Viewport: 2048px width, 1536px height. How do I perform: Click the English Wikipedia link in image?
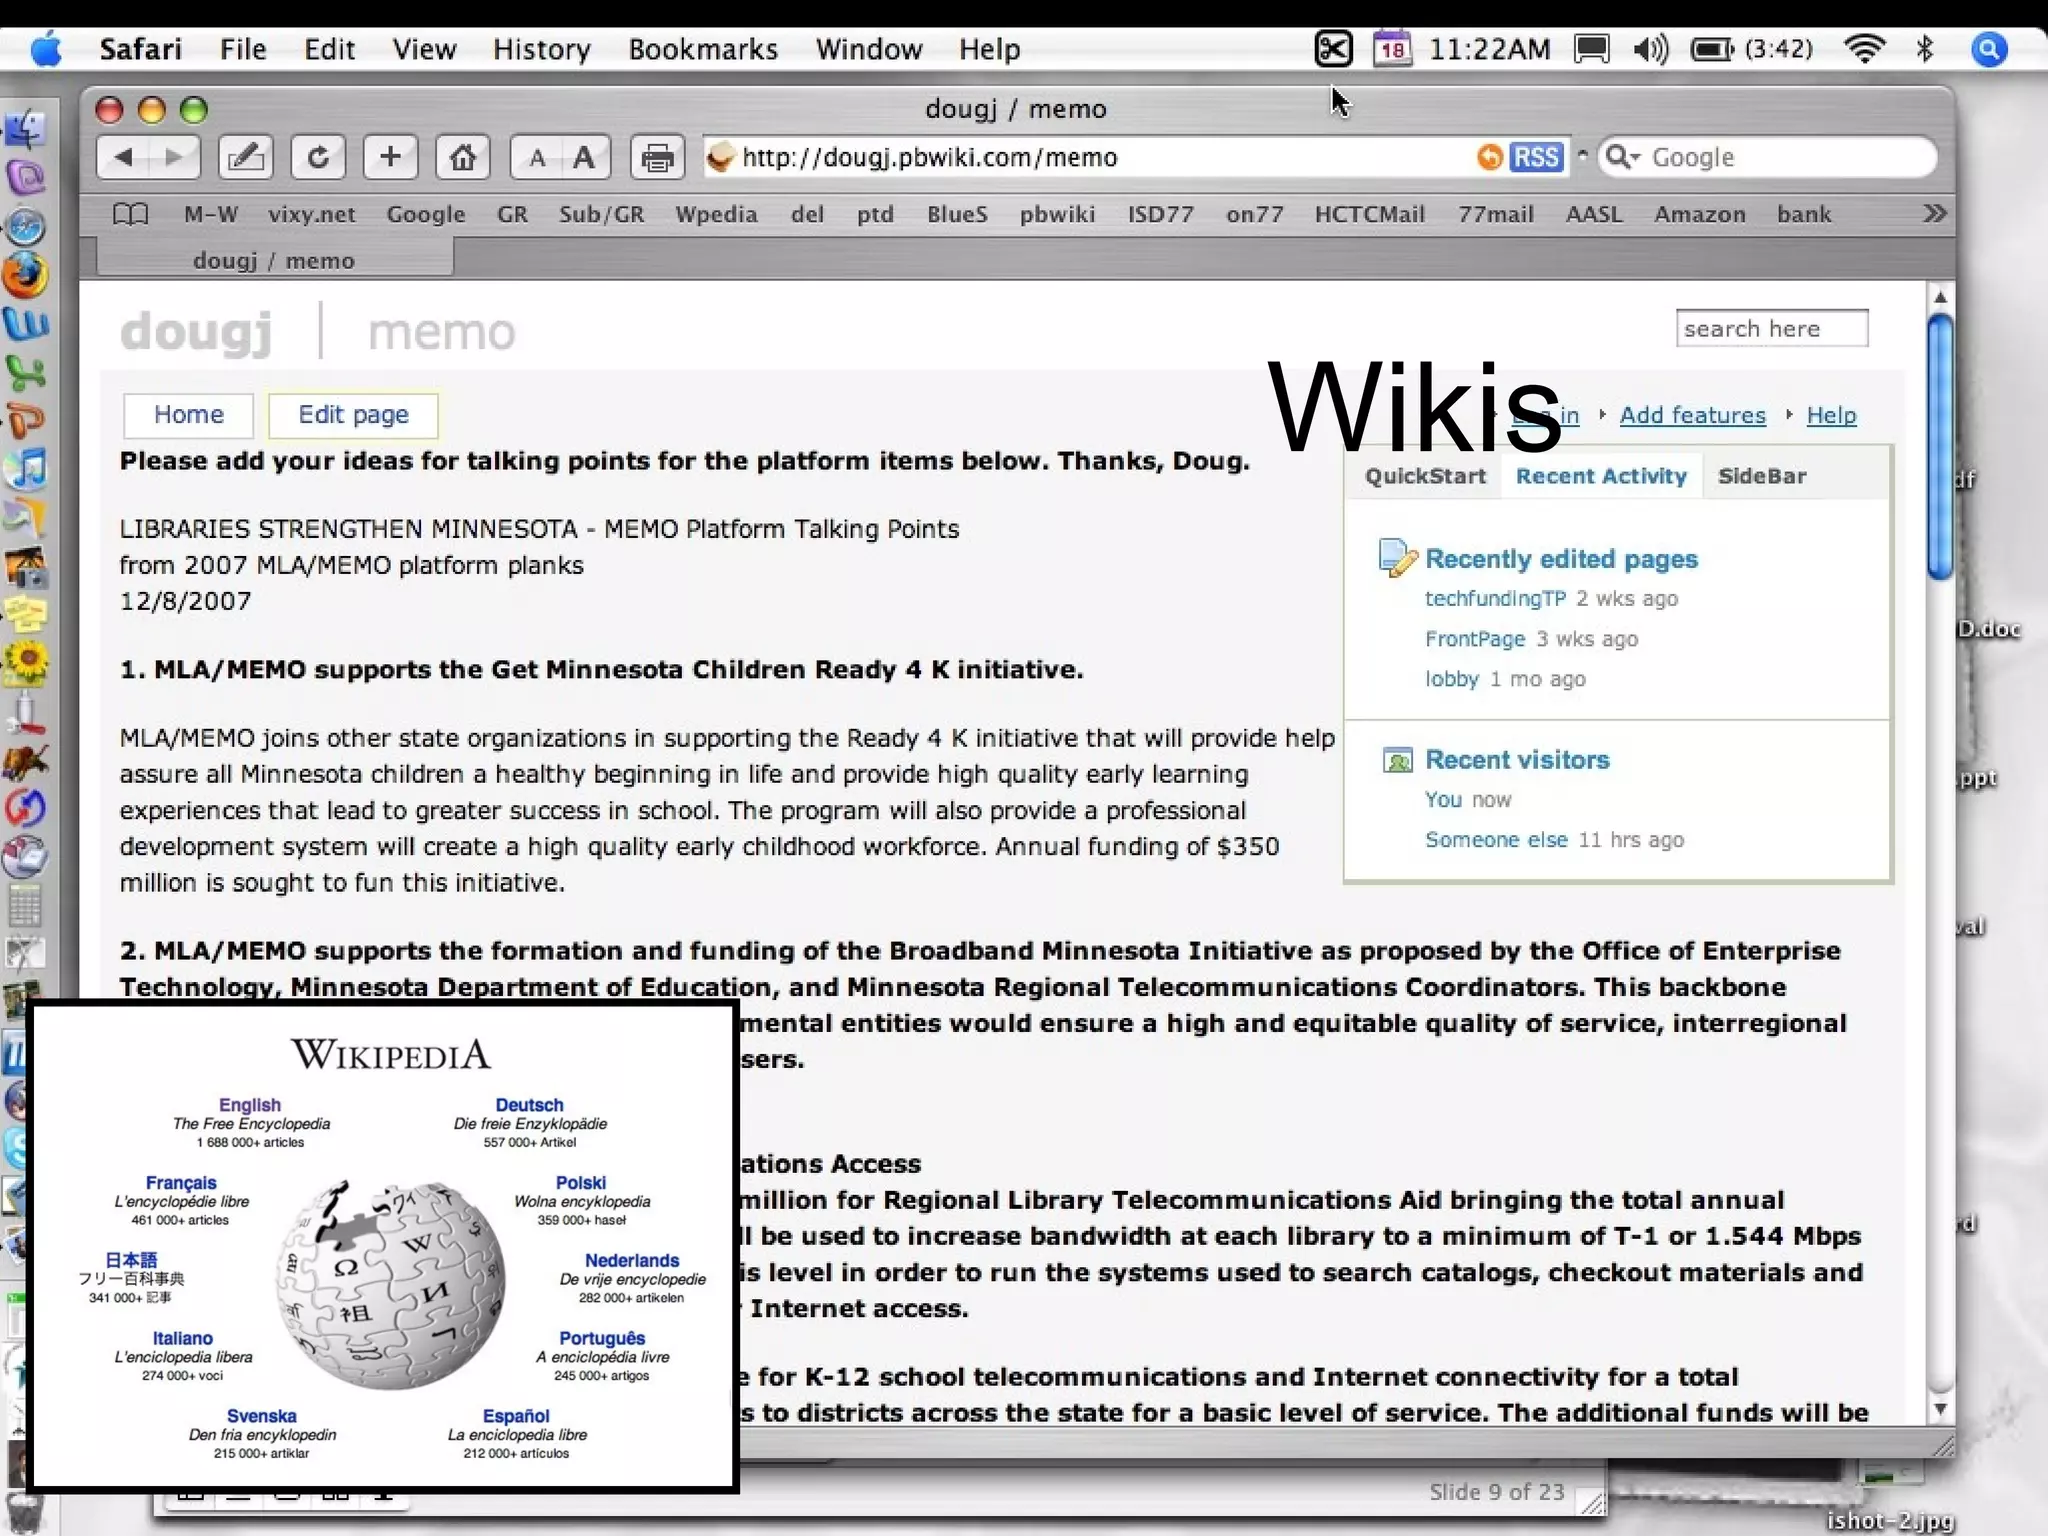tap(250, 1105)
